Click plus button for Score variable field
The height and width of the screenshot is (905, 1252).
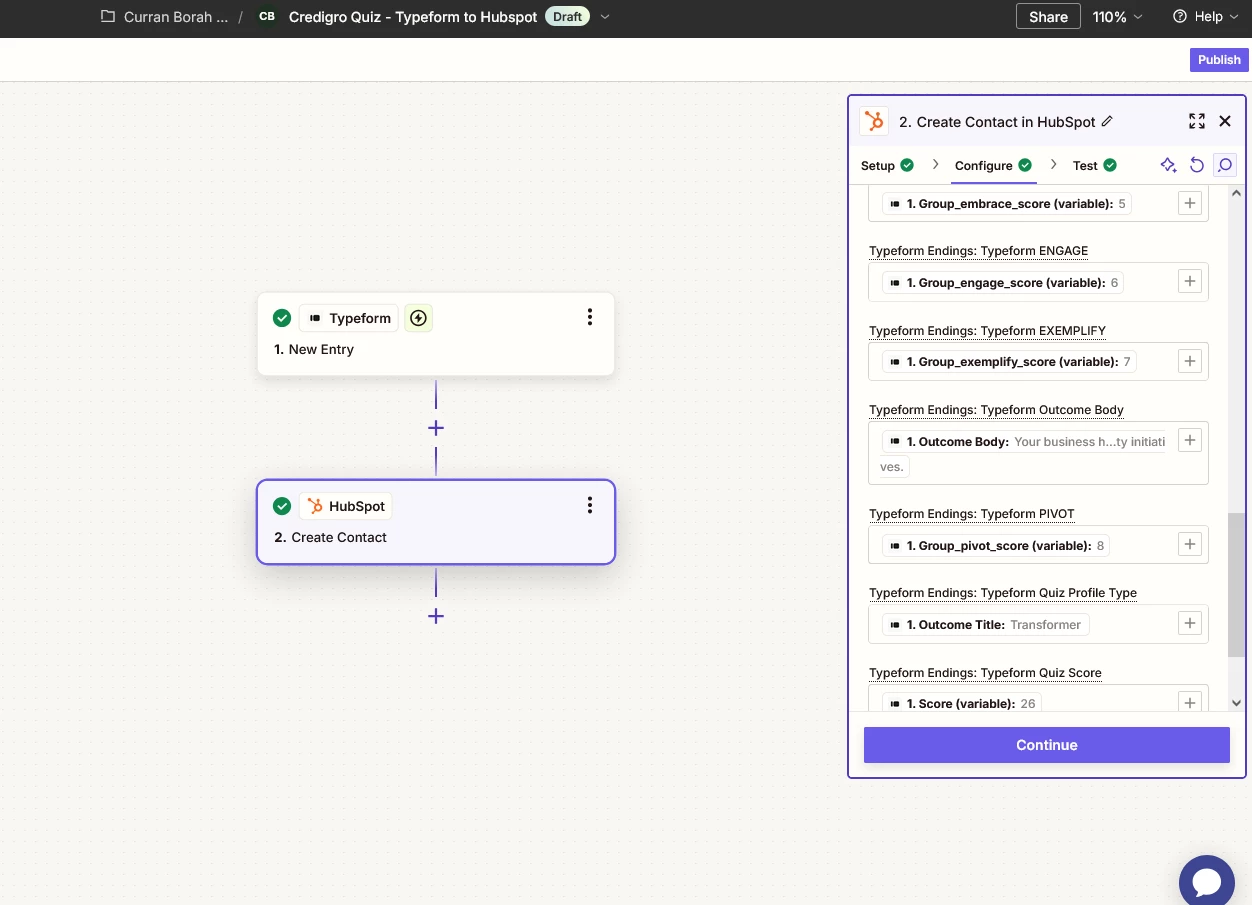click(x=1190, y=703)
